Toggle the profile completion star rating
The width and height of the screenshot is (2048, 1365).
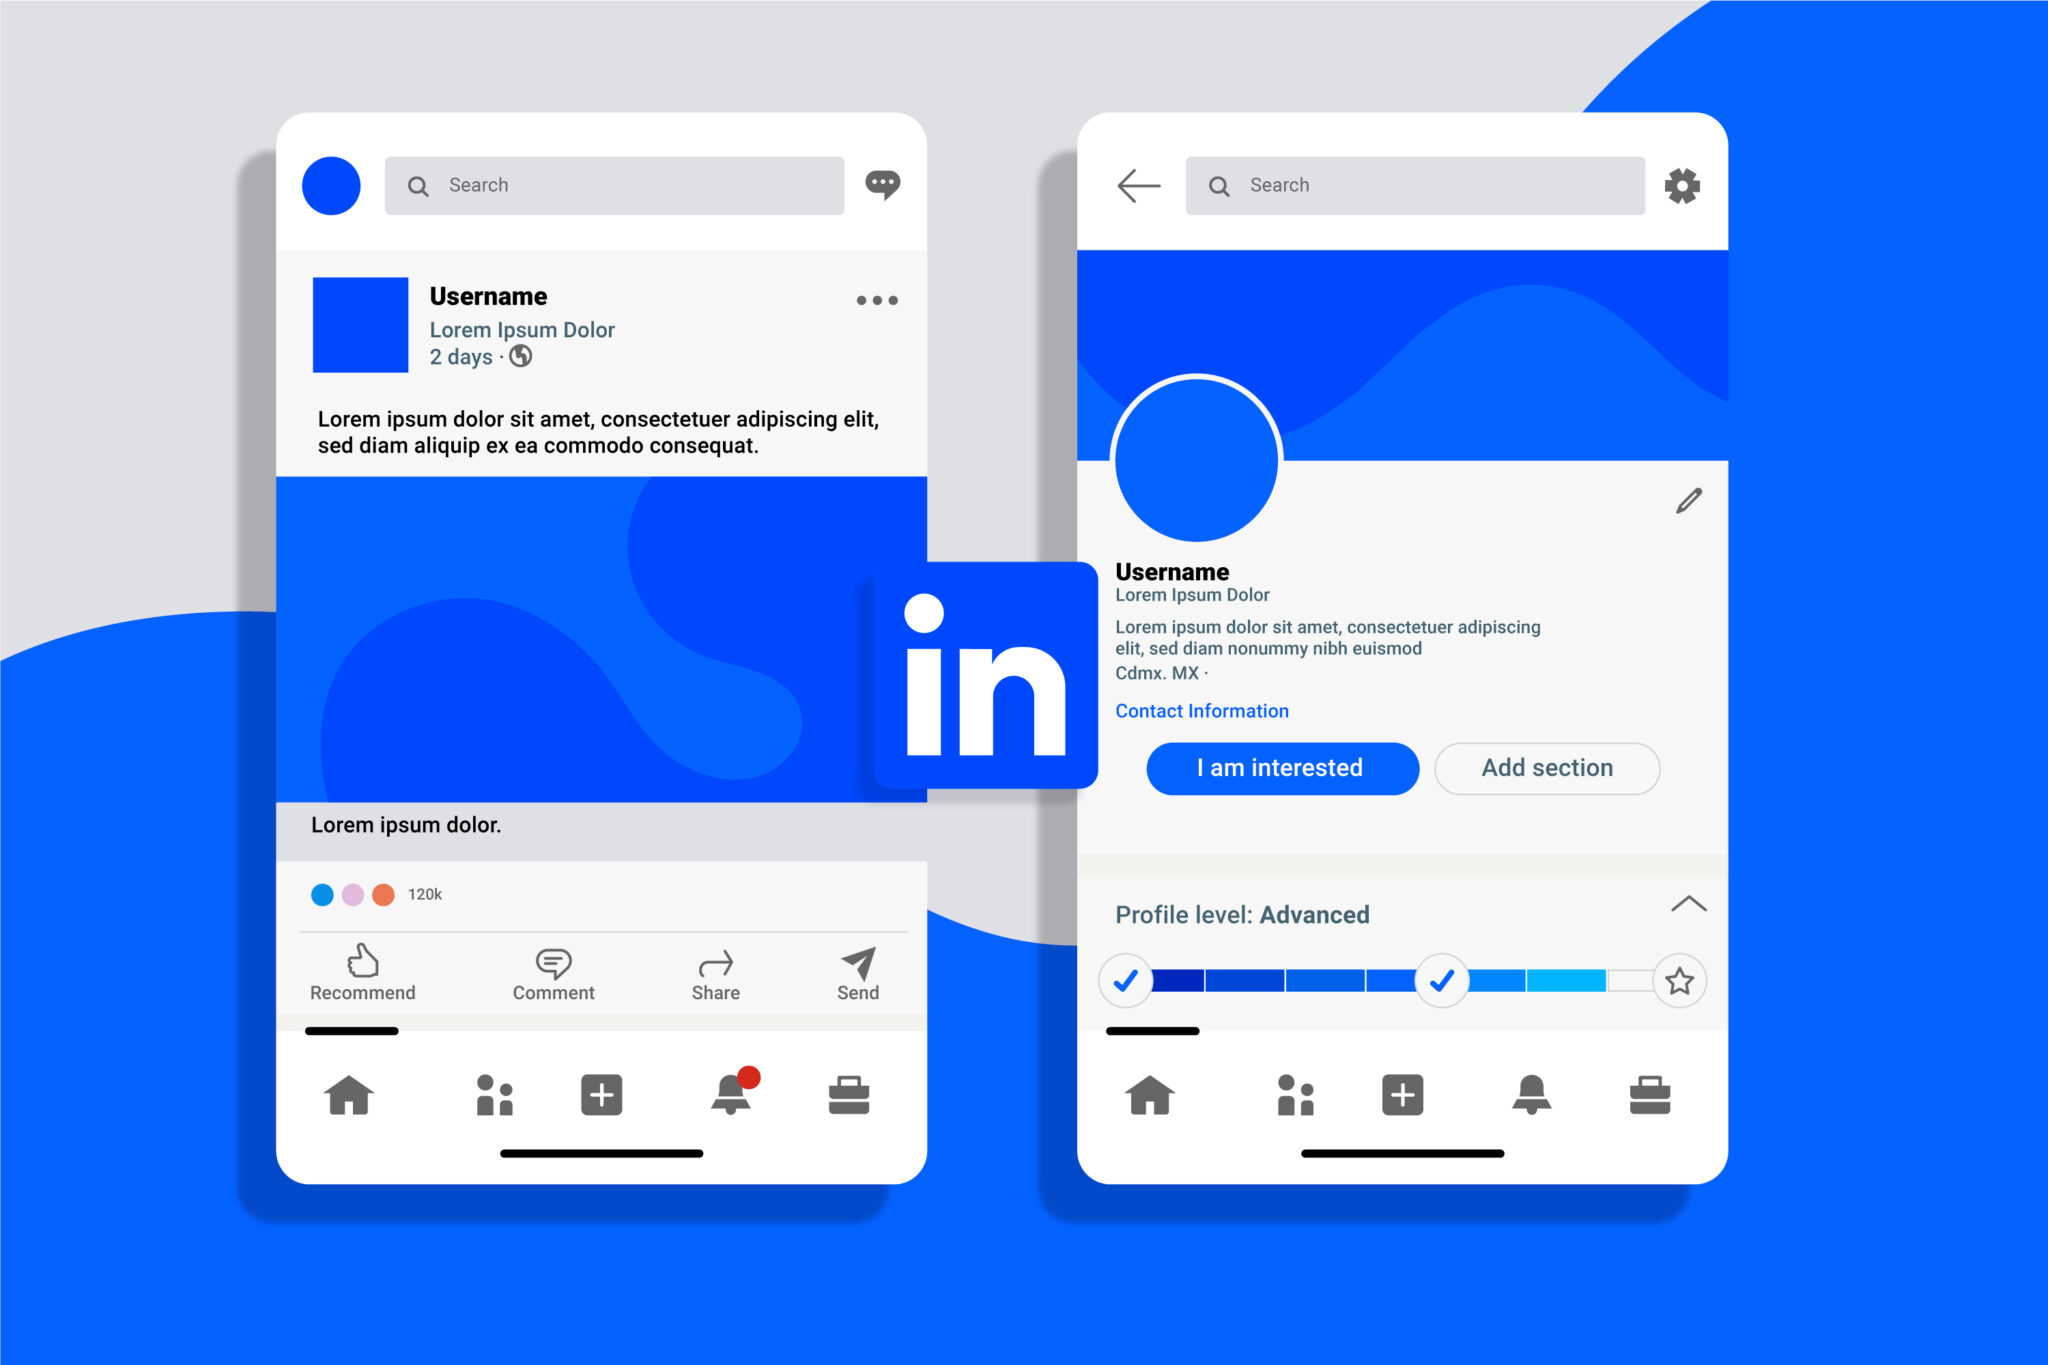(1676, 978)
